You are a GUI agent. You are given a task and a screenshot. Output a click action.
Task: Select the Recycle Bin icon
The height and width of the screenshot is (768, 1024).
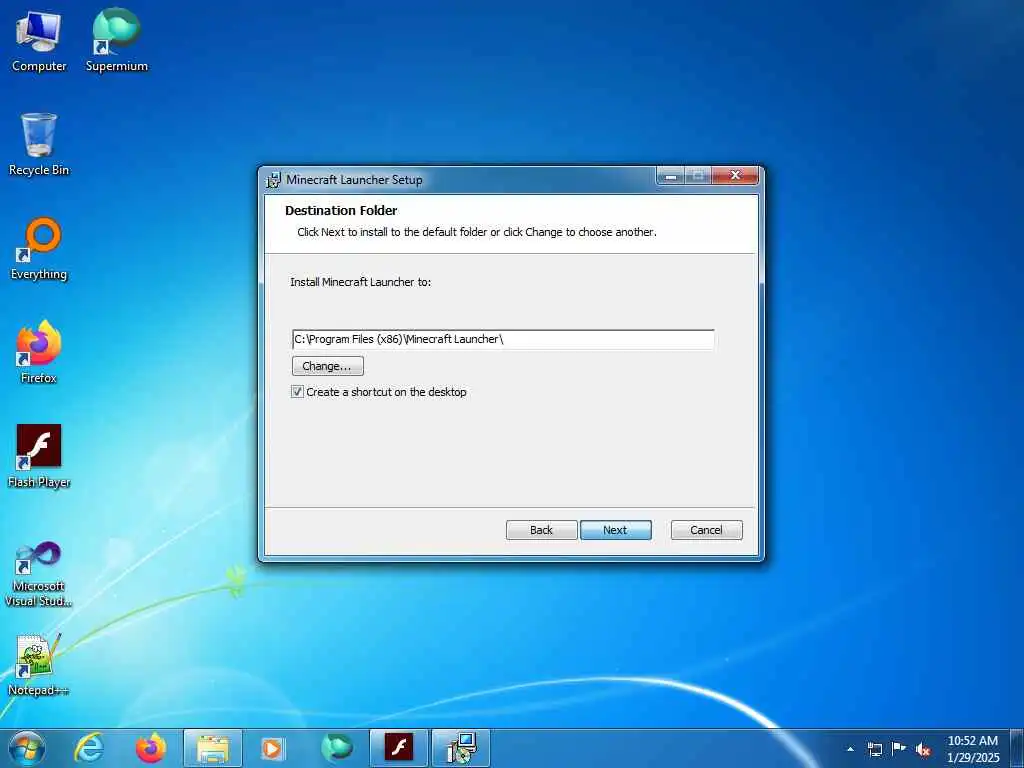point(39,144)
